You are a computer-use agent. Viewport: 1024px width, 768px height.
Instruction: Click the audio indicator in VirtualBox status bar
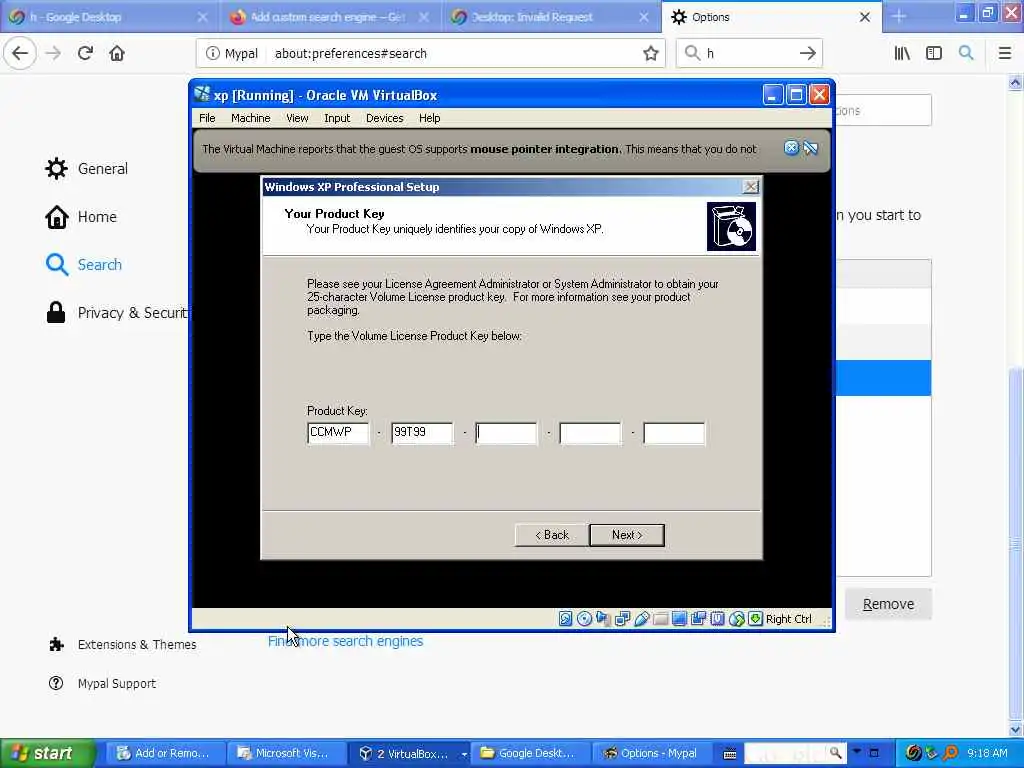click(603, 618)
